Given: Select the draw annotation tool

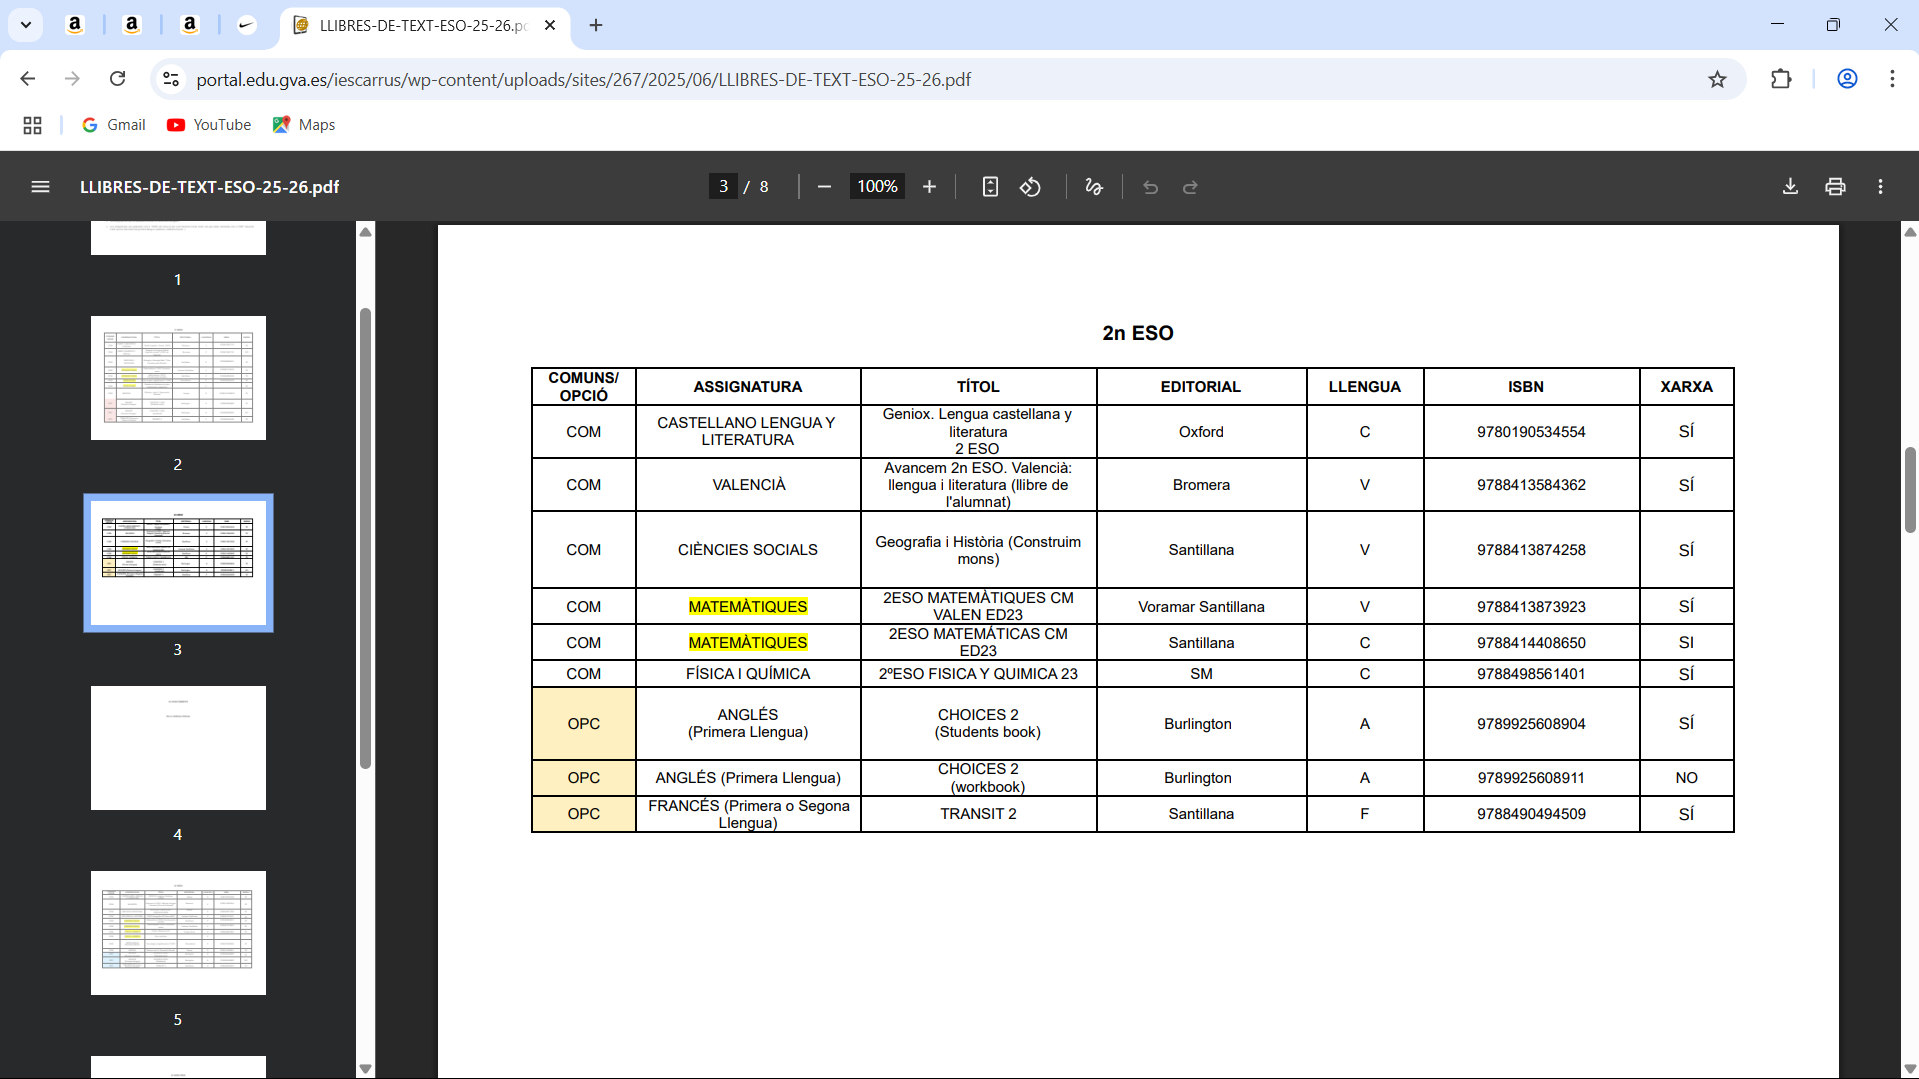Looking at the screenshot, I should click(x=1094, y=187).
